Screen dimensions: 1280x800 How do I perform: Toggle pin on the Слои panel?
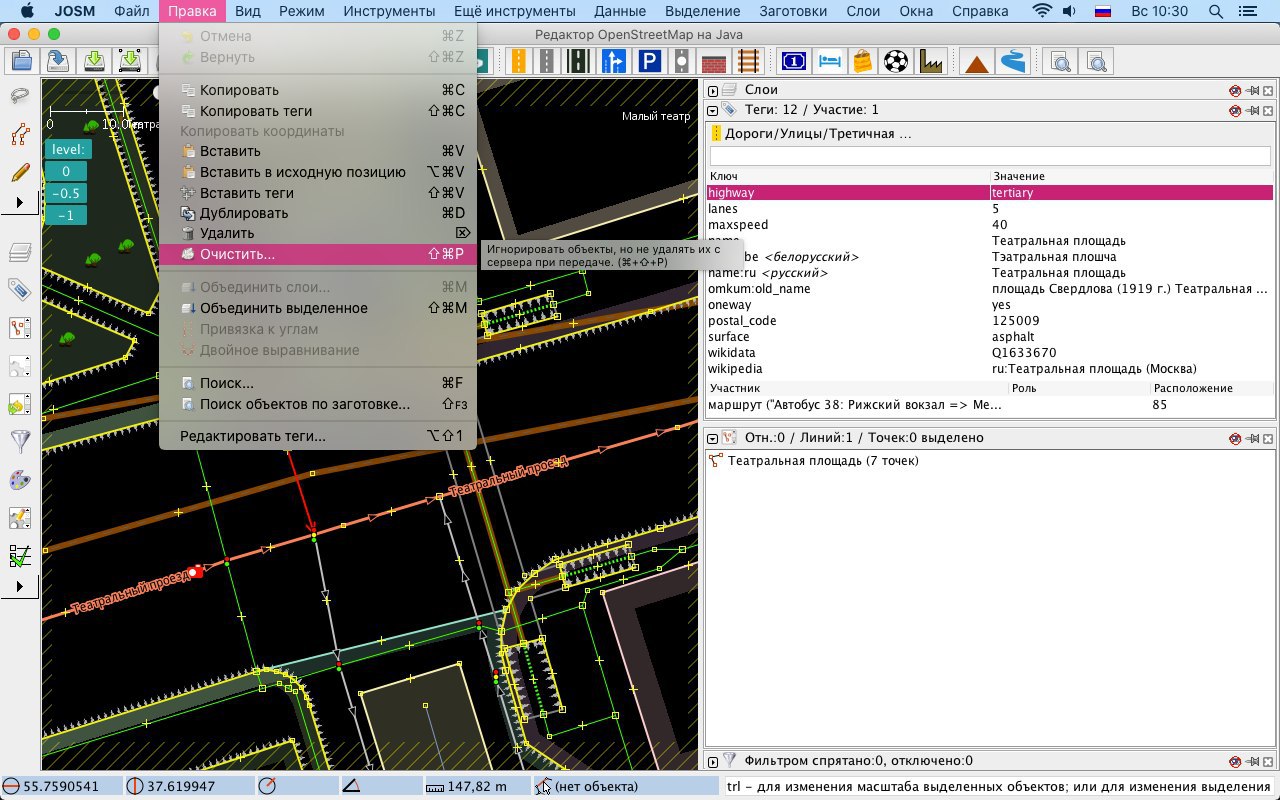click(1252, 90)
